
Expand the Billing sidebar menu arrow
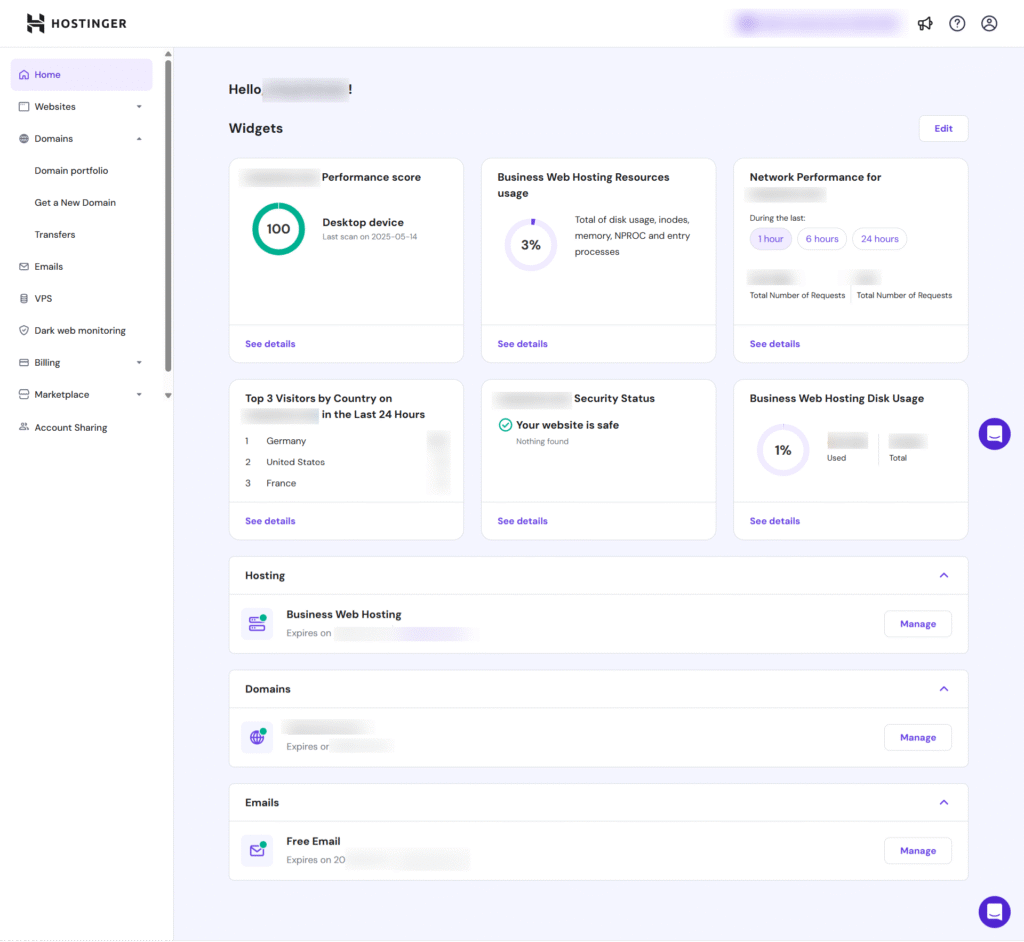(139, 363)
